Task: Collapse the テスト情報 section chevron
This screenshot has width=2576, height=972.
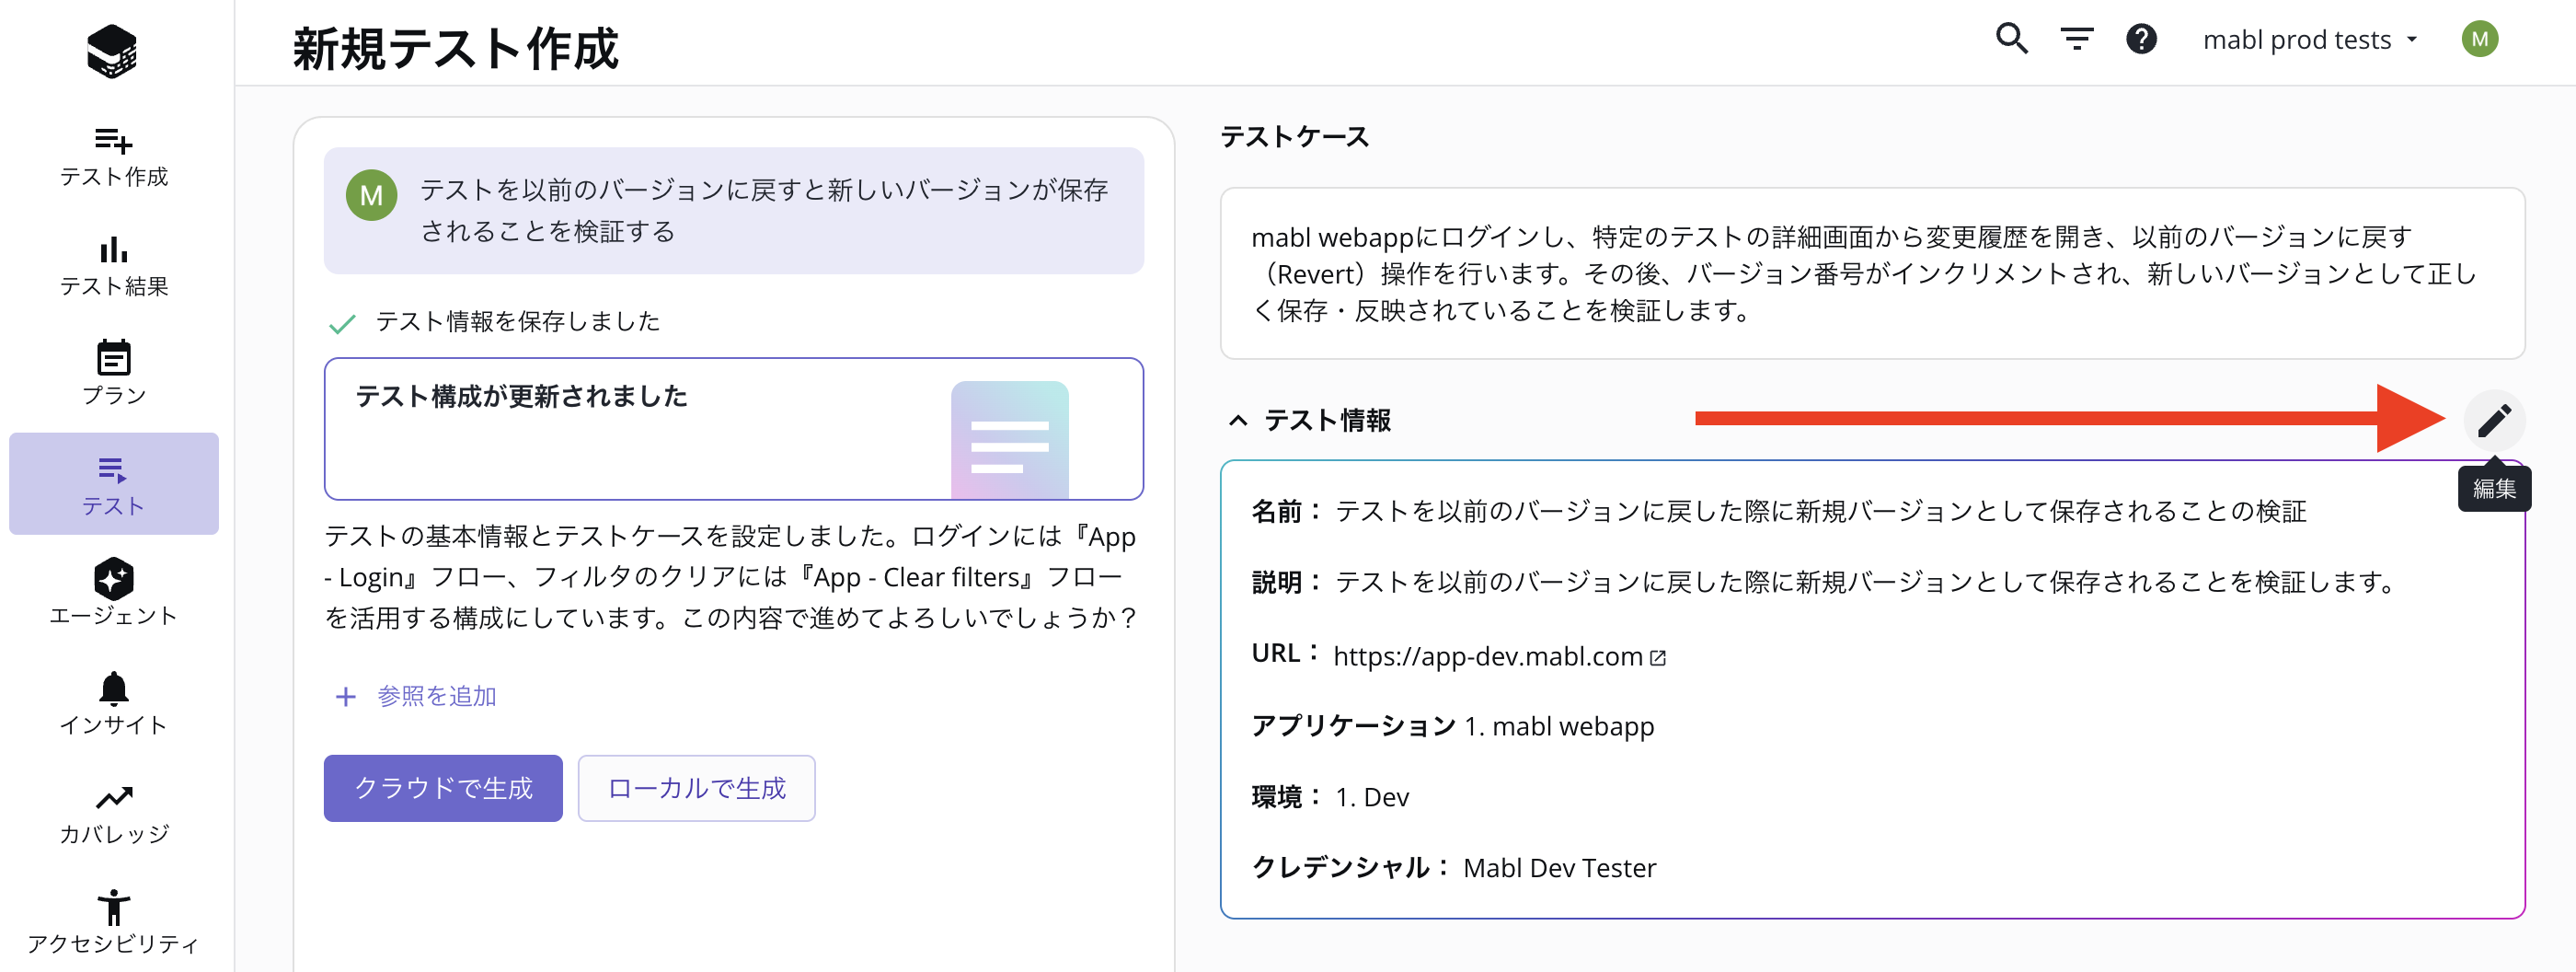Action: point(1238,420)
